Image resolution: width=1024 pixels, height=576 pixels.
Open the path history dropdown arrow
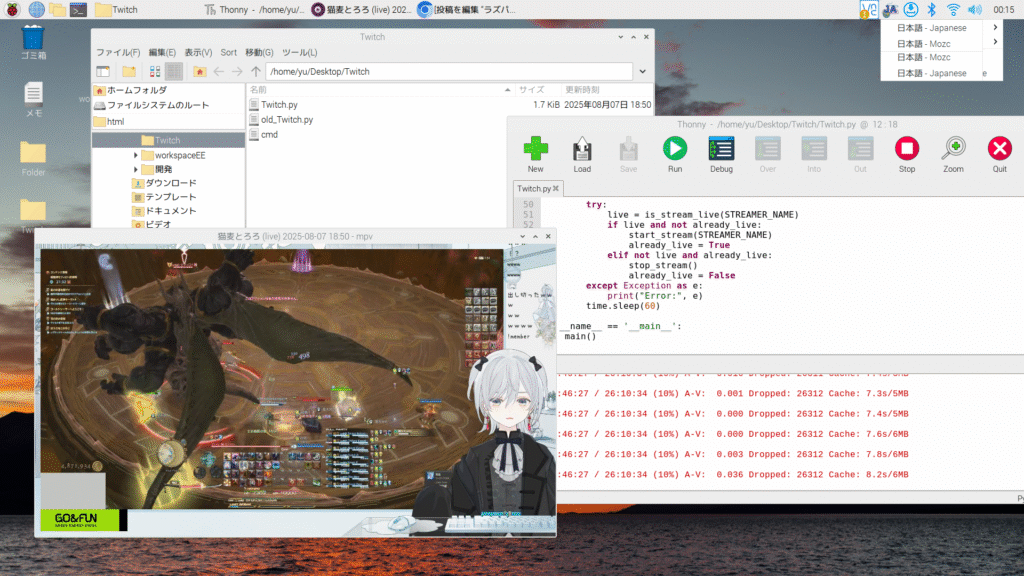[x=643, y=71]
